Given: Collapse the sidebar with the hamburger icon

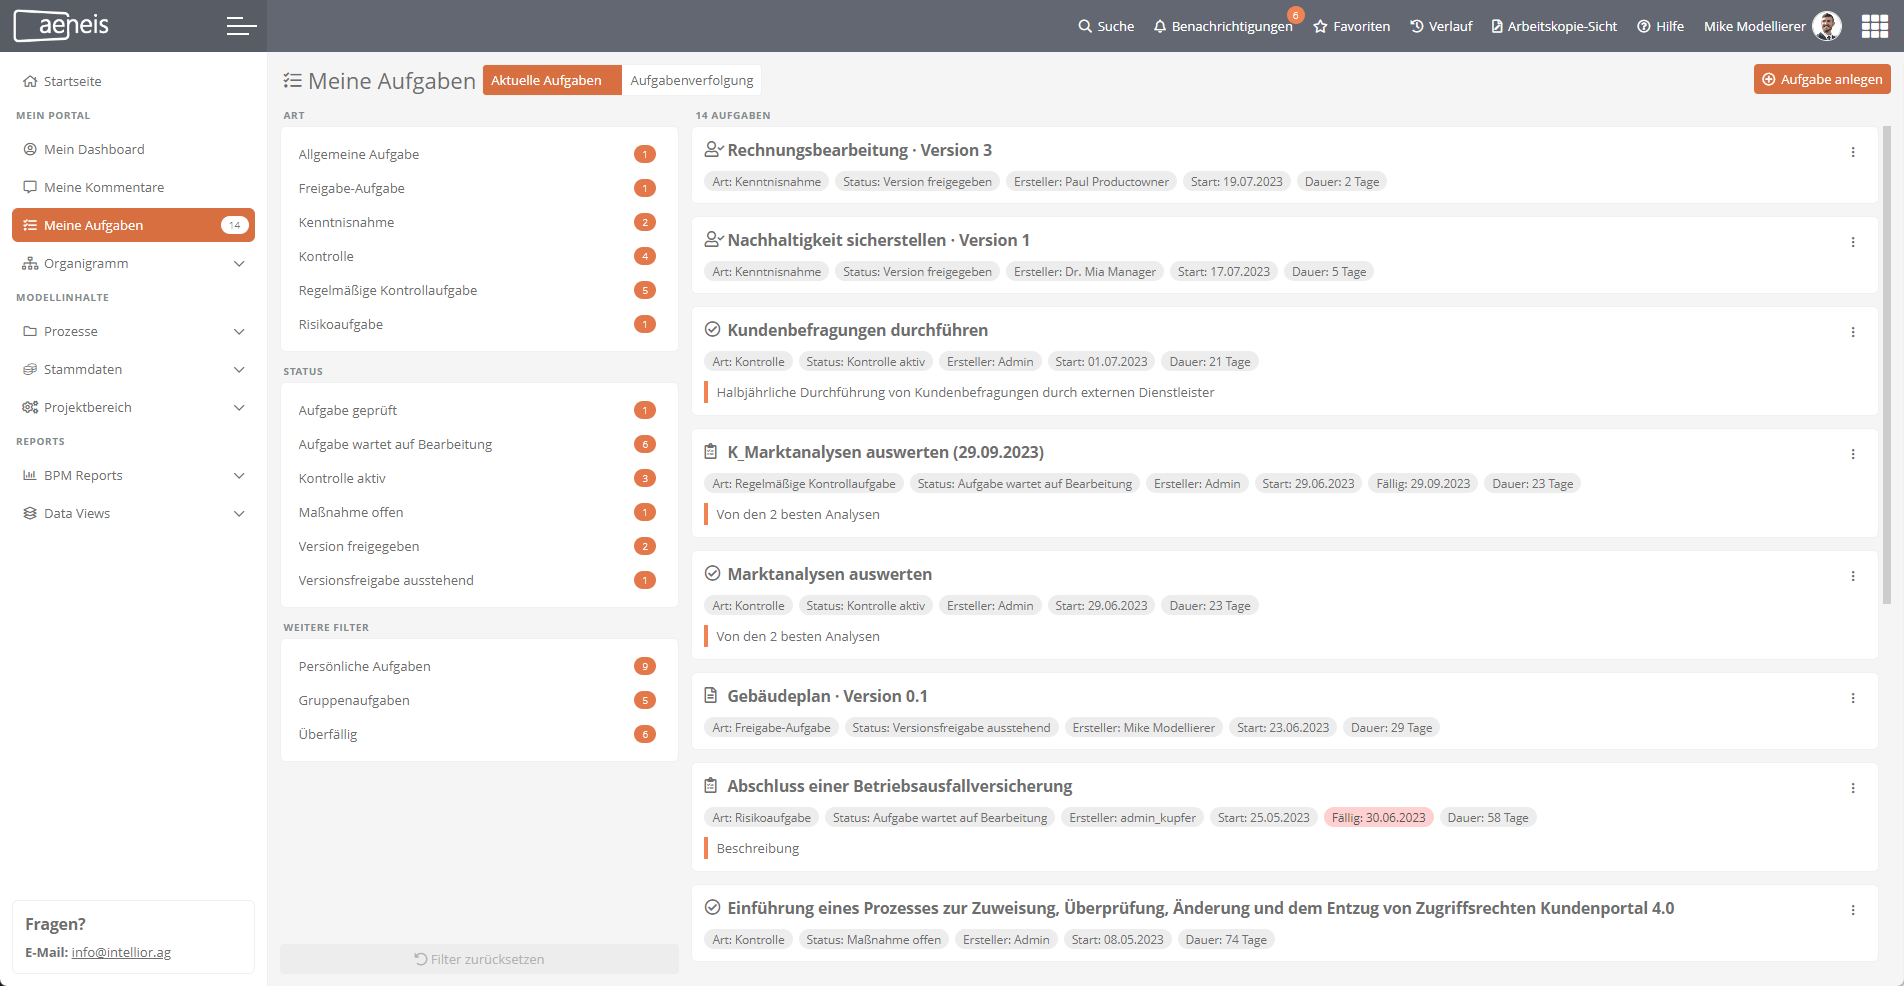Looking at the screenshot, I should tap(241, 26).
